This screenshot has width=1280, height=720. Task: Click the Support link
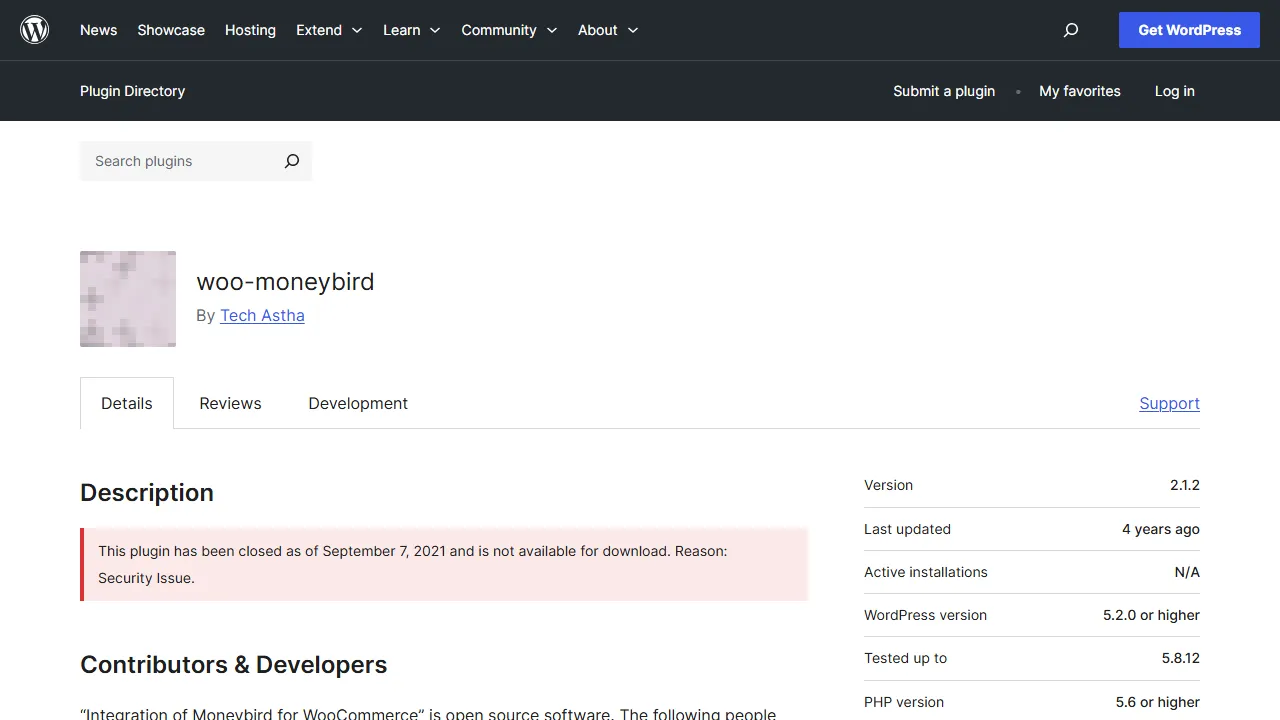click(x=1169, y=403)
